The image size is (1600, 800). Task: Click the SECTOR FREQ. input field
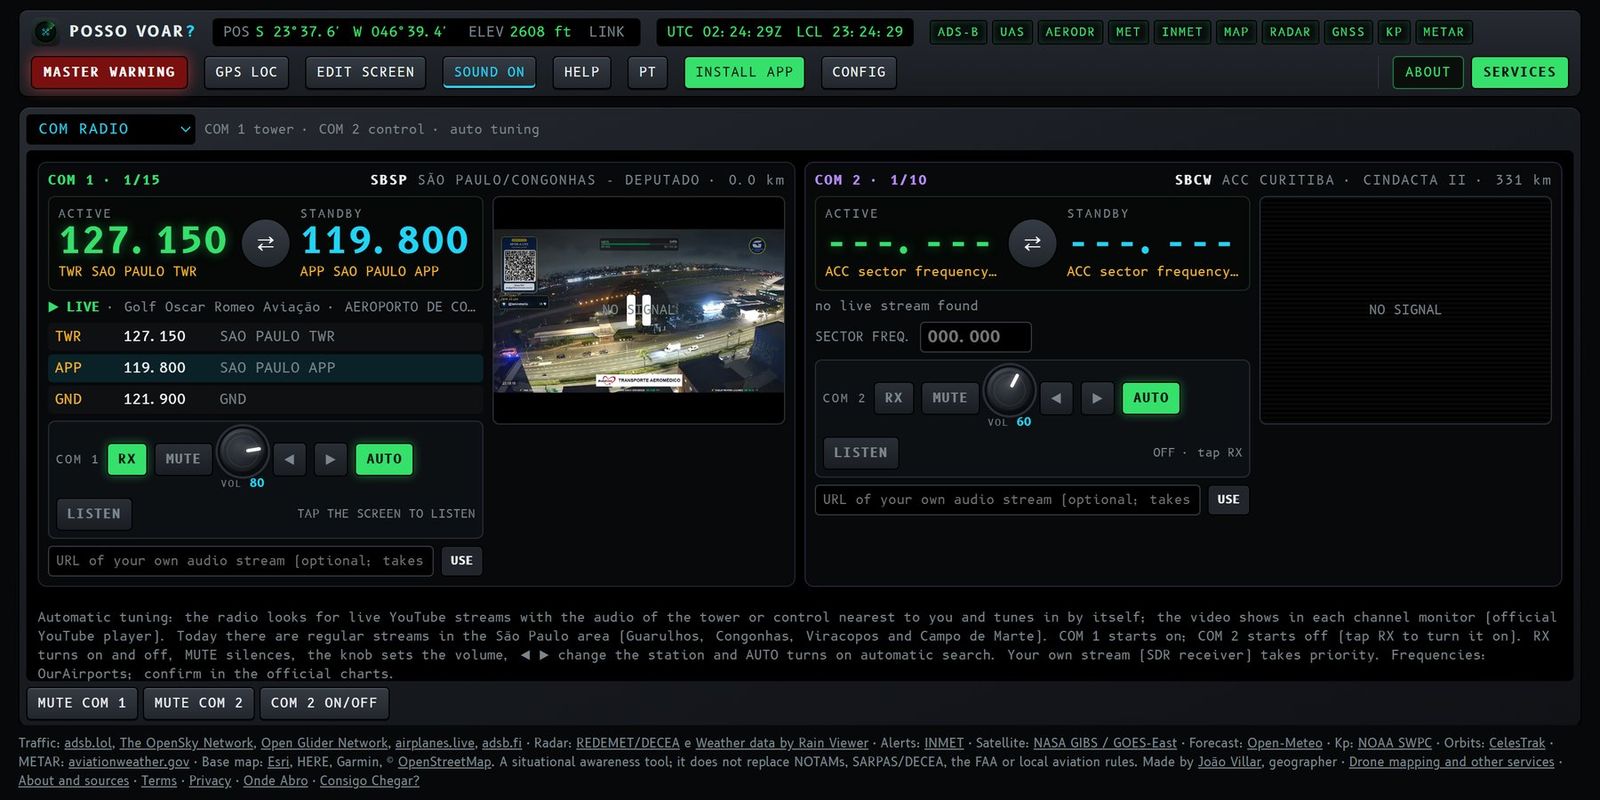tap(975, 337)
